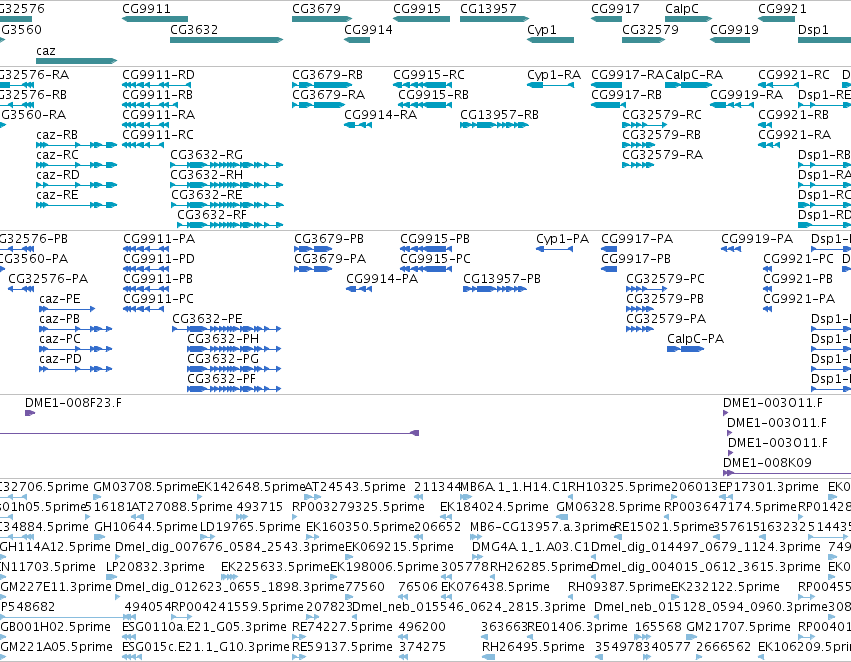Open the CG9911-RD transcript
Viewport: 851px width, 662px height.
[157, 85]
